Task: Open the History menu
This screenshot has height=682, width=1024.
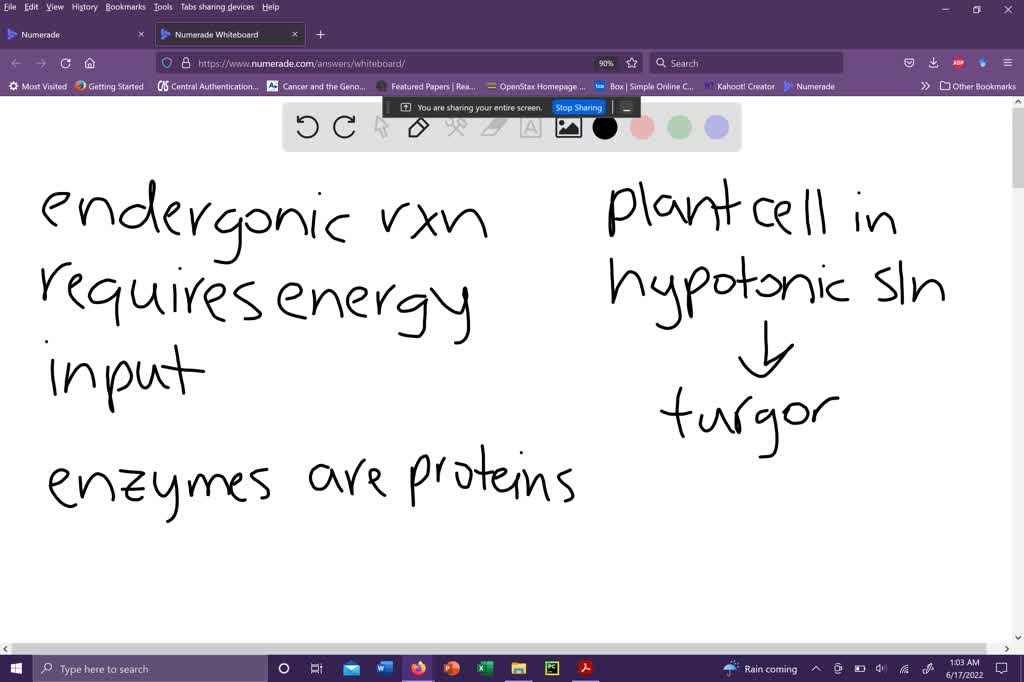Action: [x=84, y=7]
